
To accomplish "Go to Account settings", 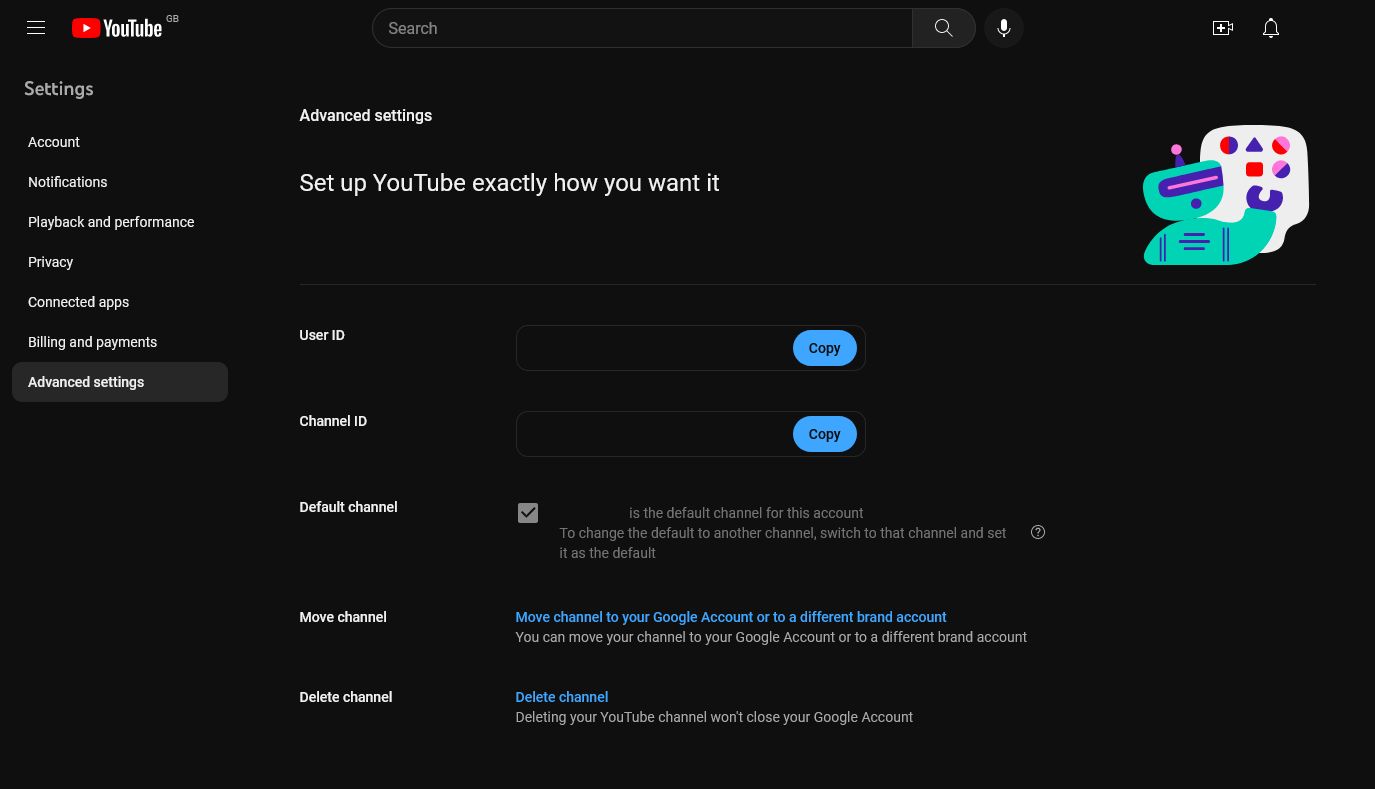I will (x=54, y=142).
